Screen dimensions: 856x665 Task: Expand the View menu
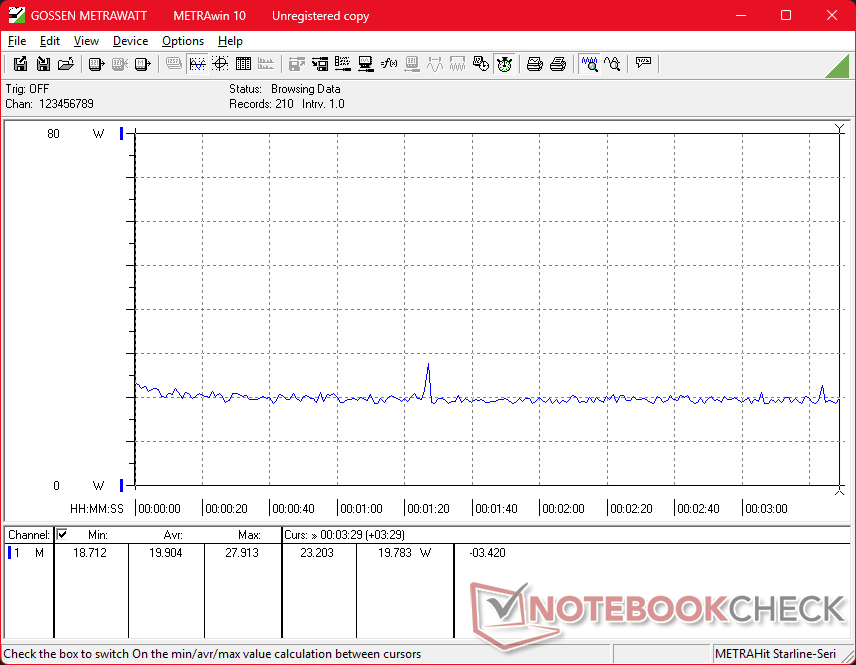[86, 41]
